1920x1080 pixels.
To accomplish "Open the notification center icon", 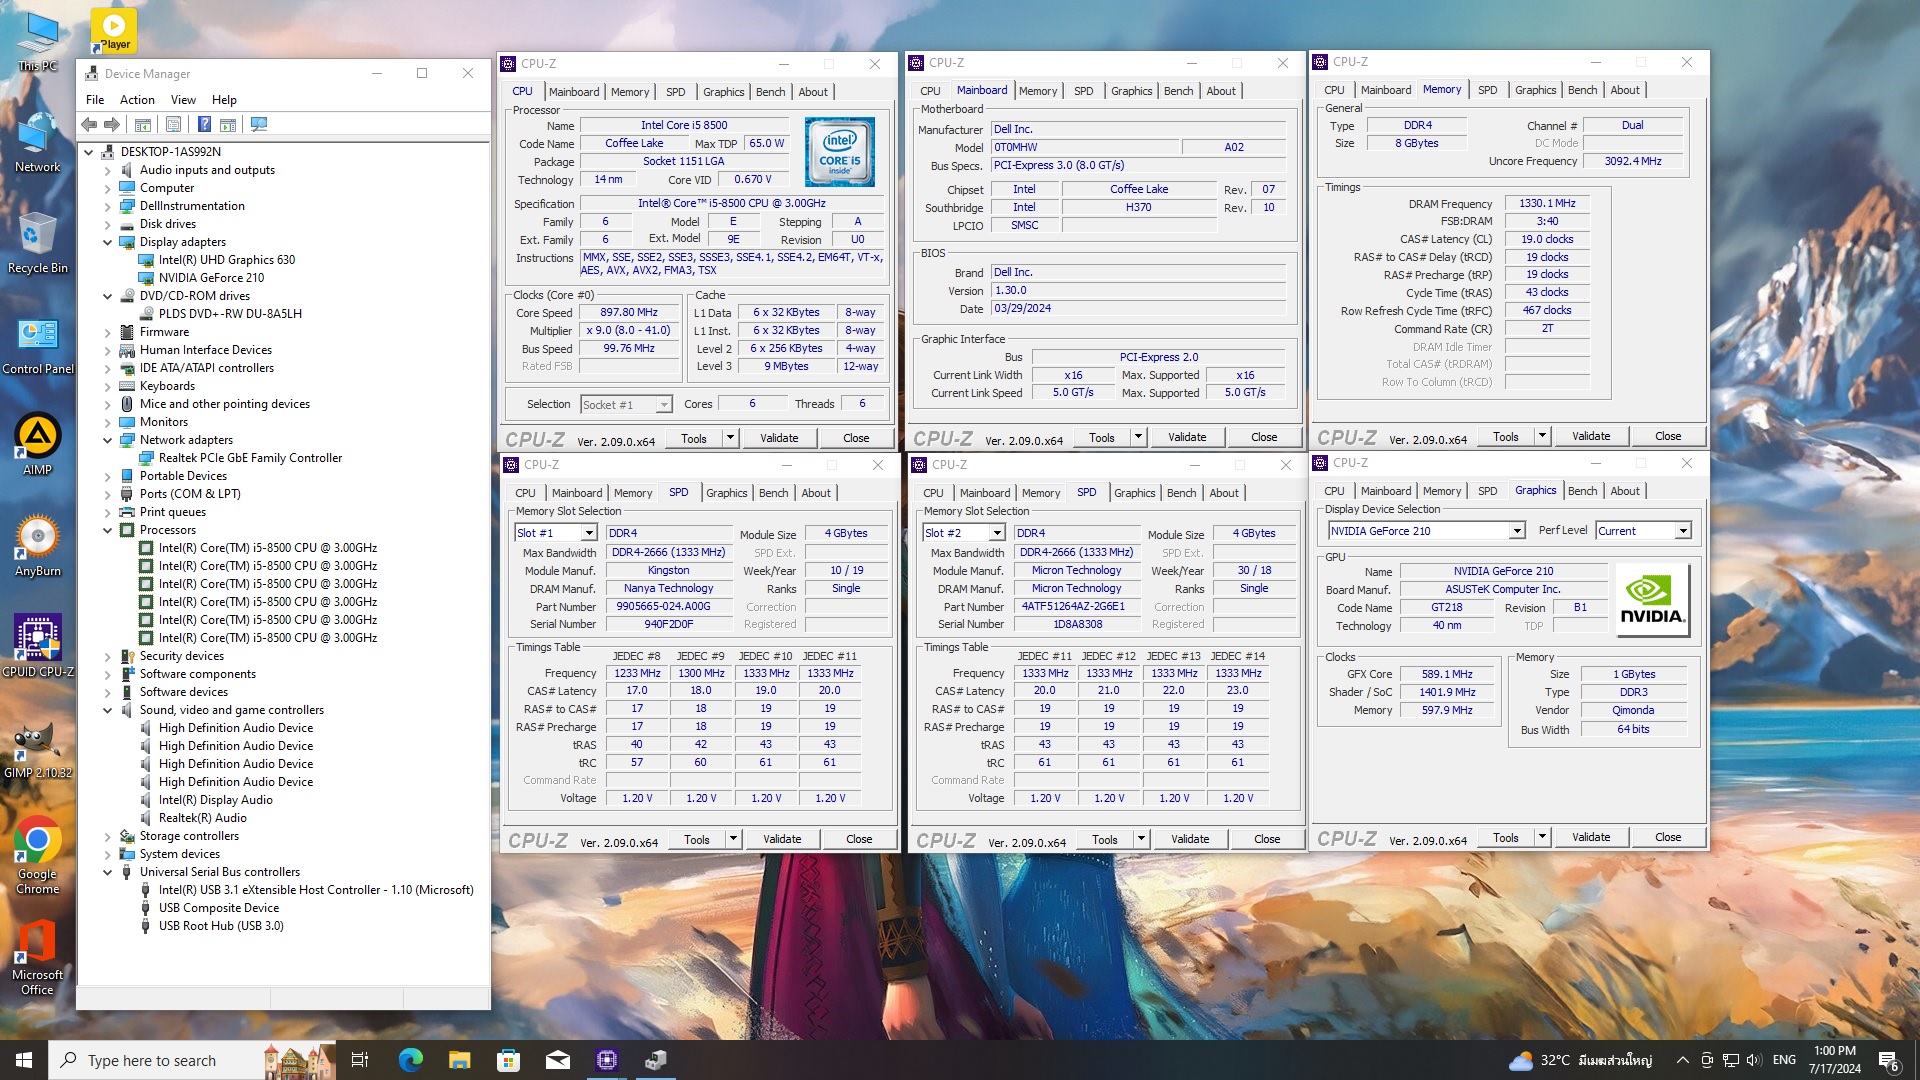I will pos(1889,1060).
